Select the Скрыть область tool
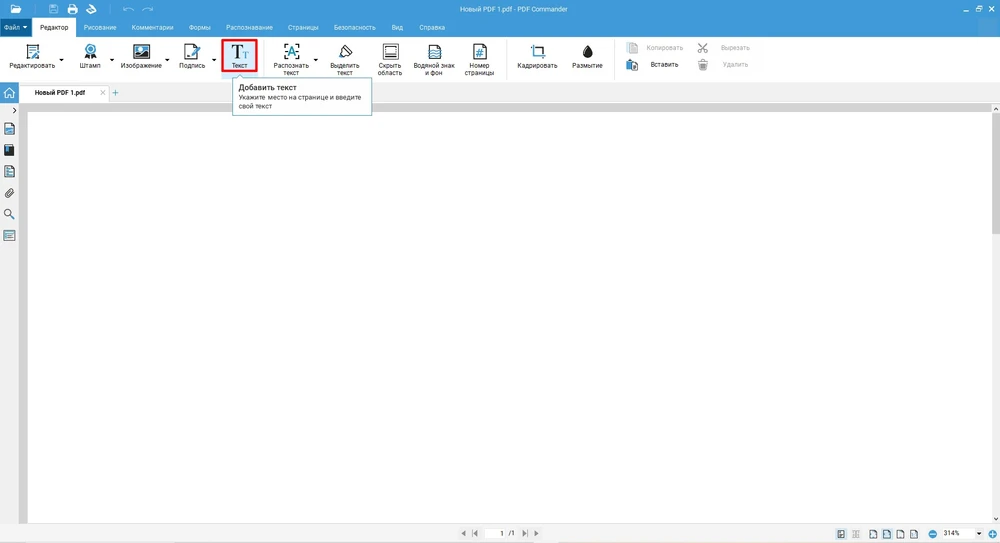Viewport: 1000px width, 543px height. [390, 58]
